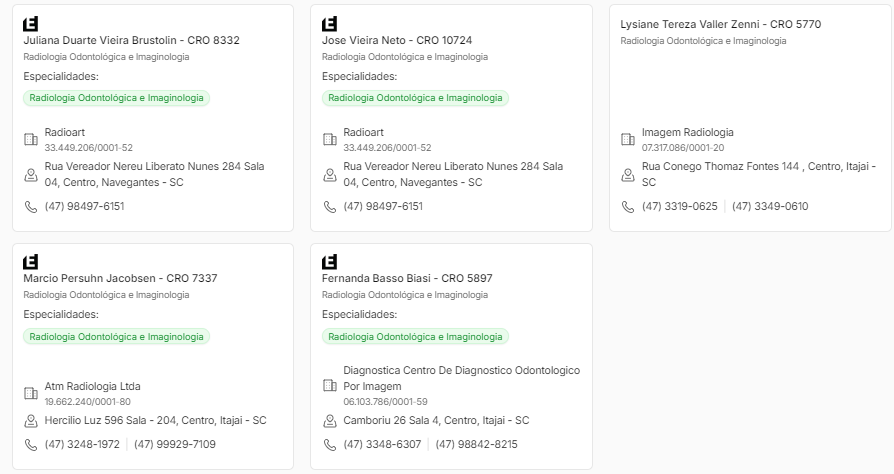Image resolution: width=894 pixels, height=474 pixels.
Task: Click the Hercilio Luz 596 address text
Action: [155, 421]
